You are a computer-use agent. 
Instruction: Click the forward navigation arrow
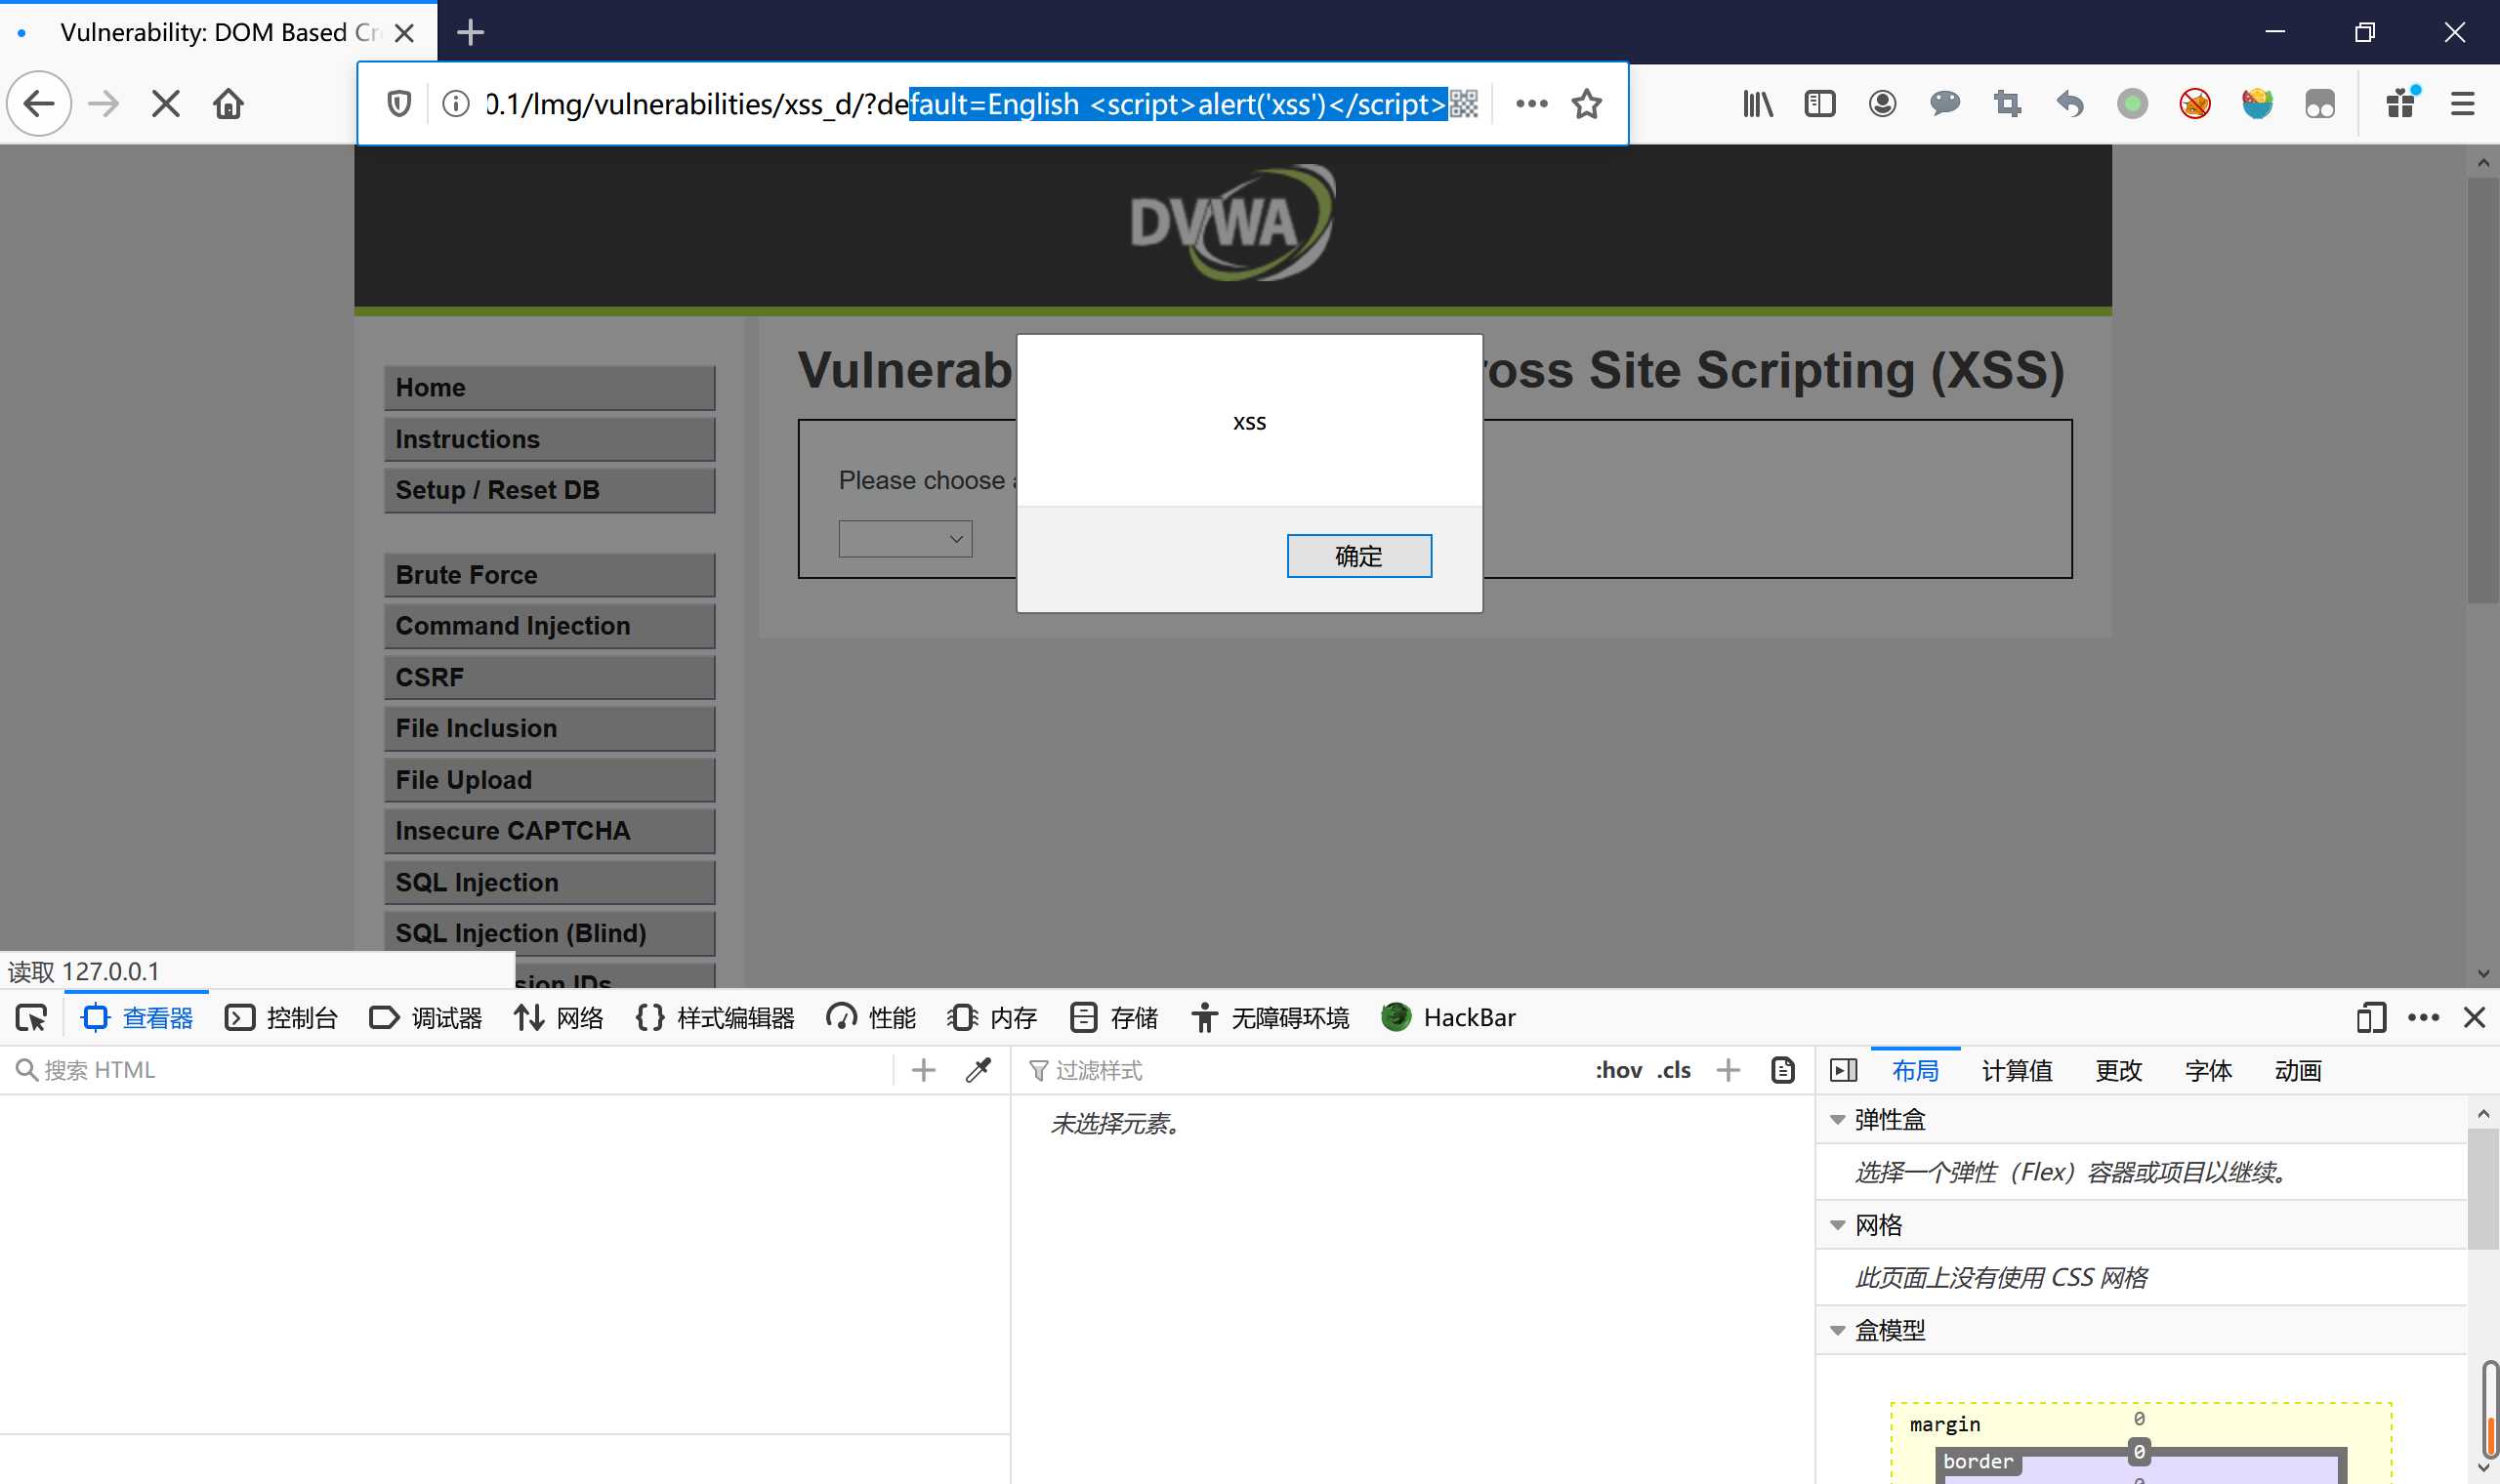(x=103, y=104)
